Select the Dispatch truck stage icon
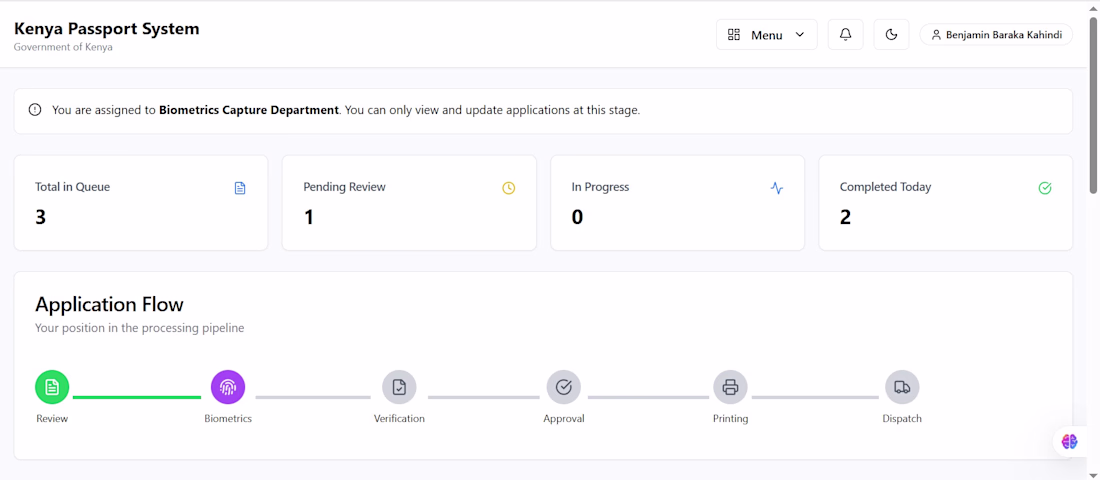 [902, 387]
